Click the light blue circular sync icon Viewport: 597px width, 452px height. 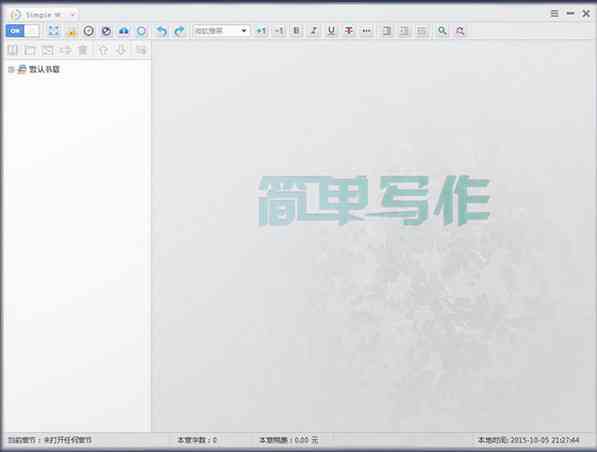[x=141, y=31]
